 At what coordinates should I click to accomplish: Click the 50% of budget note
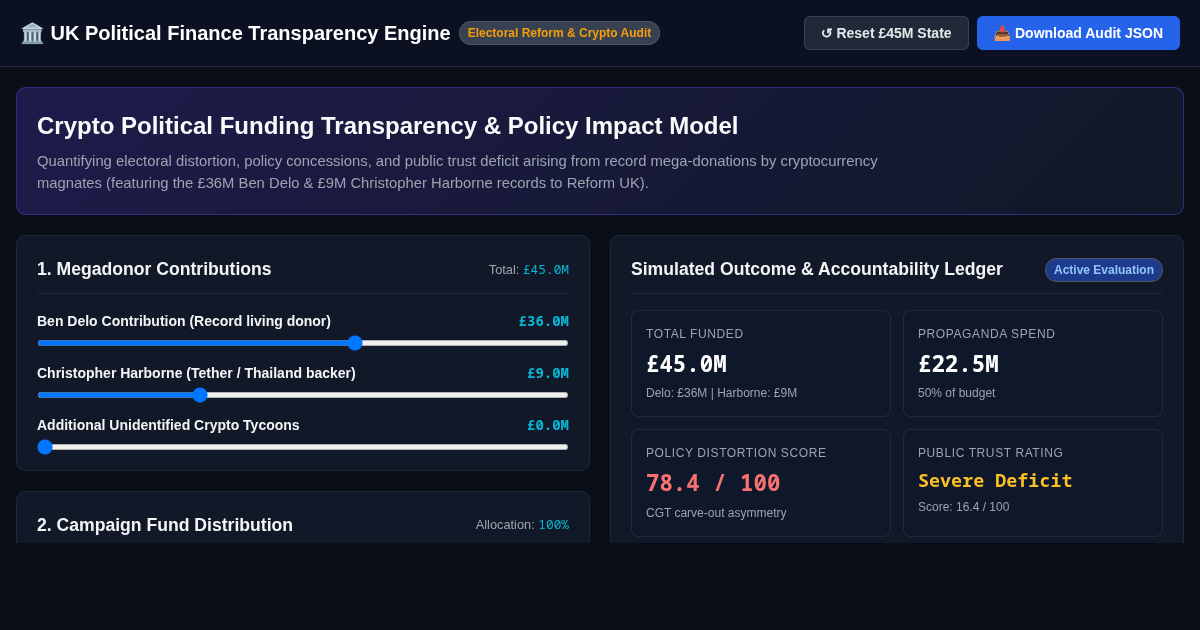956,393
